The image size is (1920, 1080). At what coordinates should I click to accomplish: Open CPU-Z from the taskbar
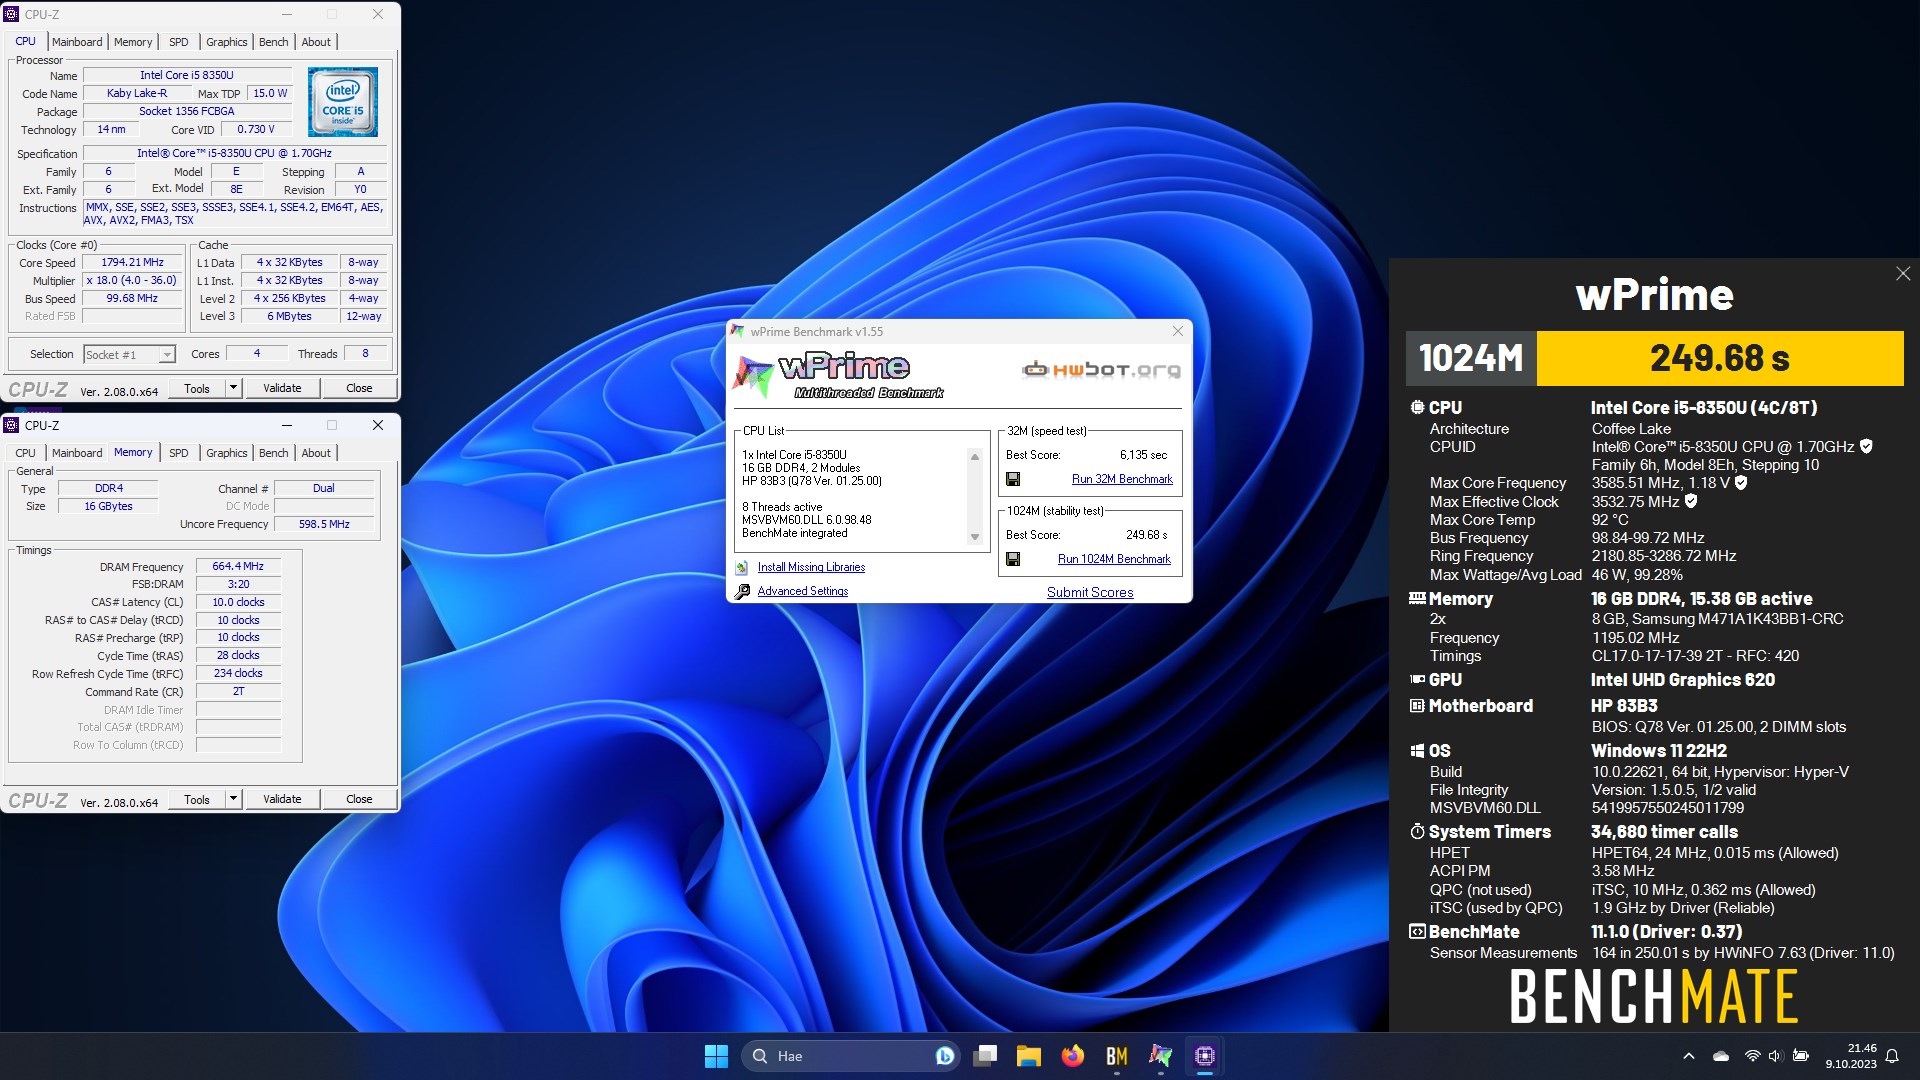1205,1056
